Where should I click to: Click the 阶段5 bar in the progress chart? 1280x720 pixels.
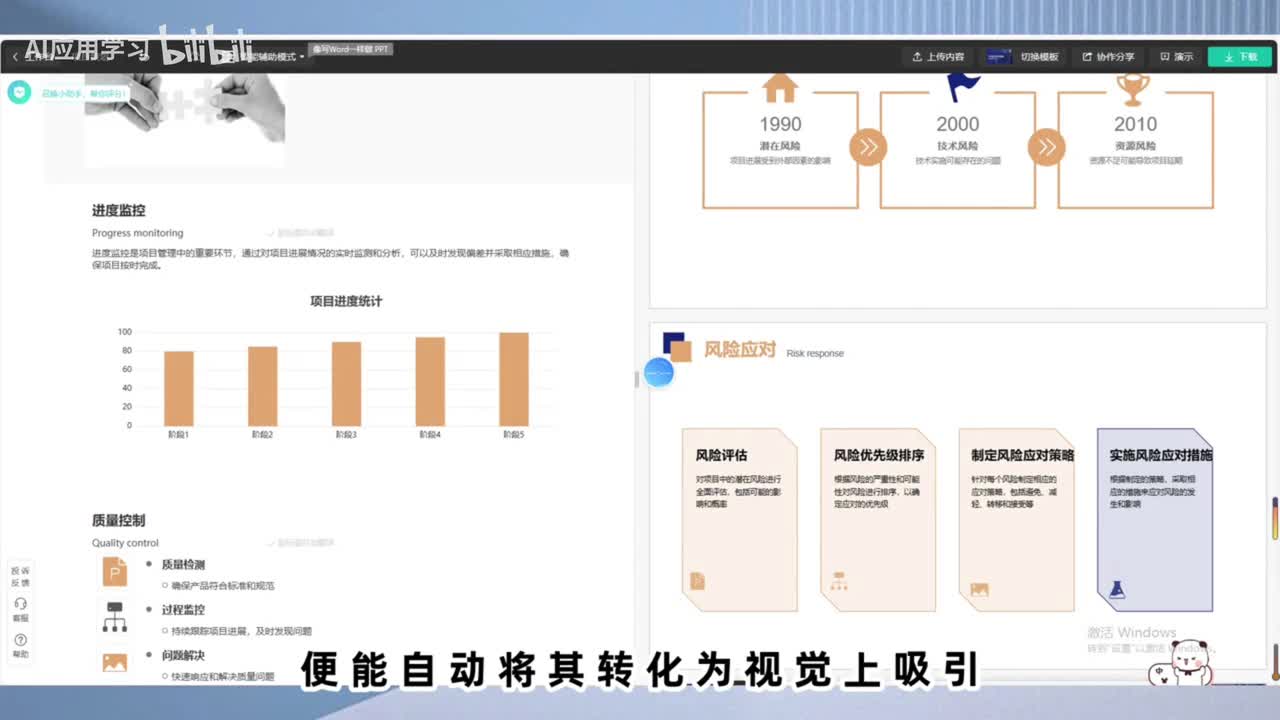pyautogui.click(x=513, y=379)
